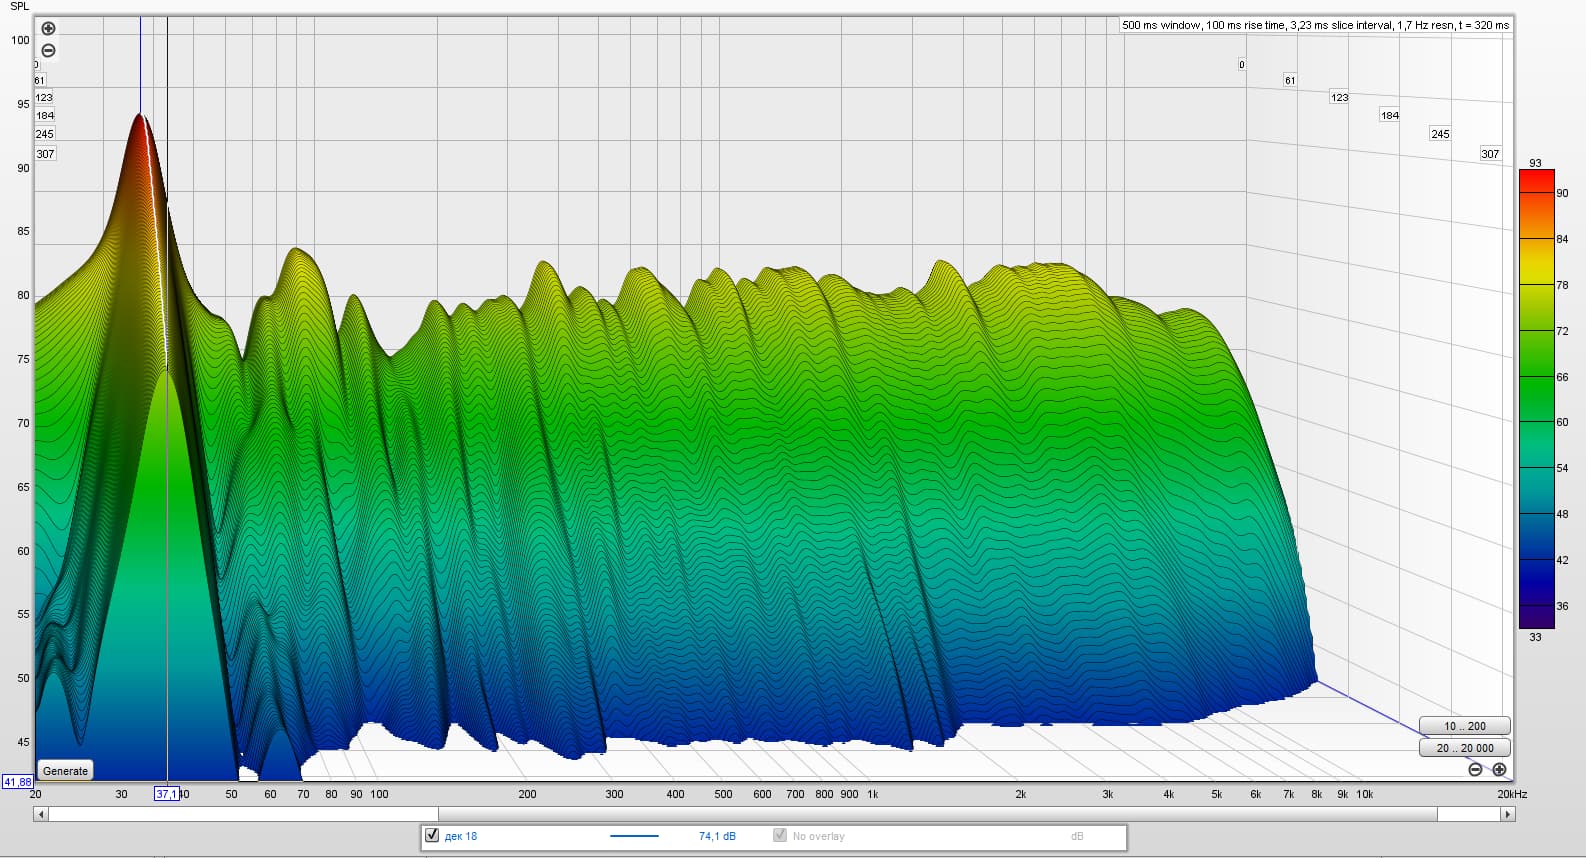The width and height of the screenshot is (1586, 858).
Task: Click the 500 ms window settings info text
Action: (1315, 25)
